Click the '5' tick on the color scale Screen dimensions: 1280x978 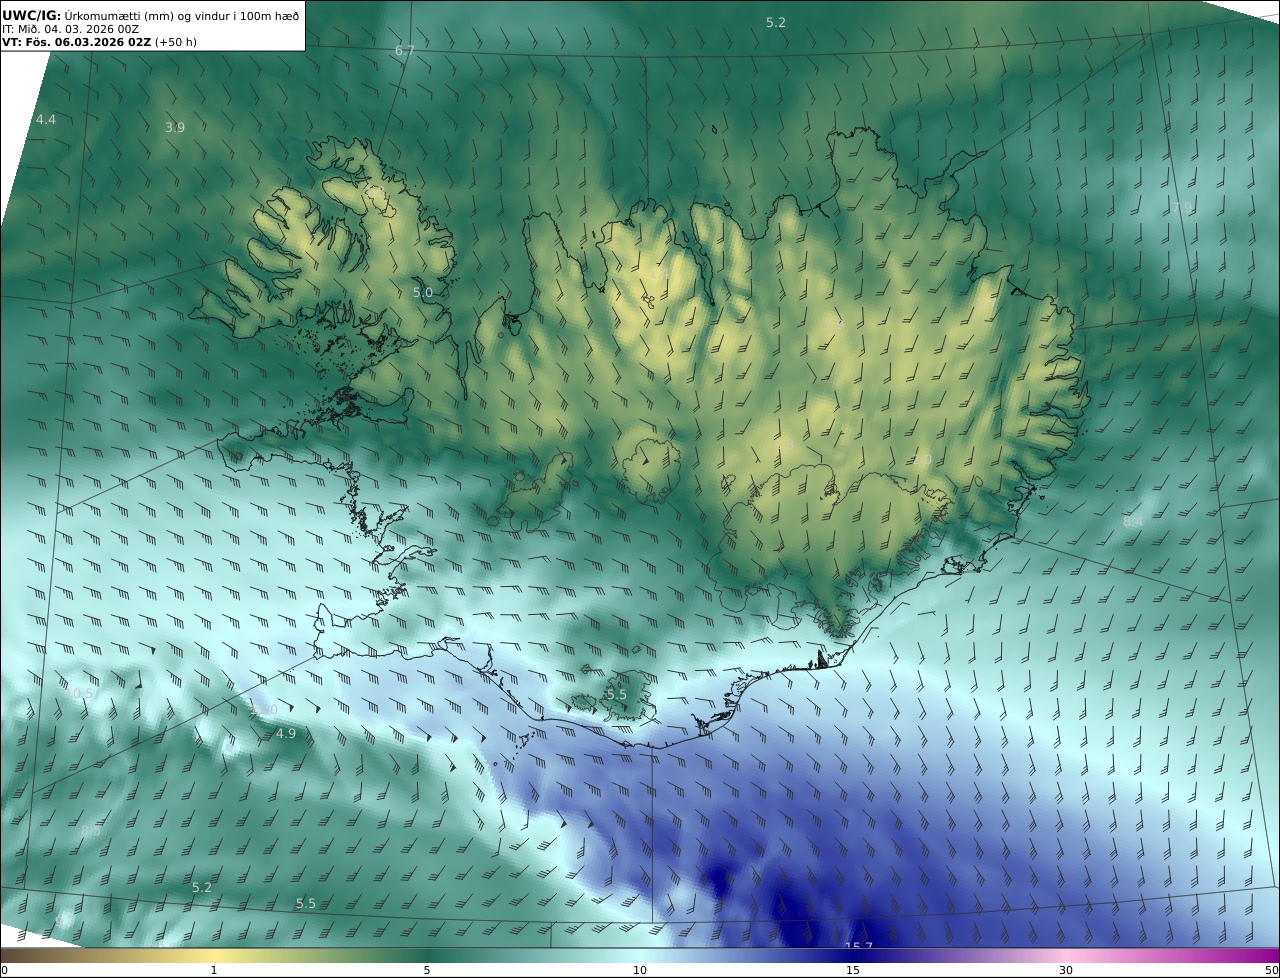coord(427,970)
